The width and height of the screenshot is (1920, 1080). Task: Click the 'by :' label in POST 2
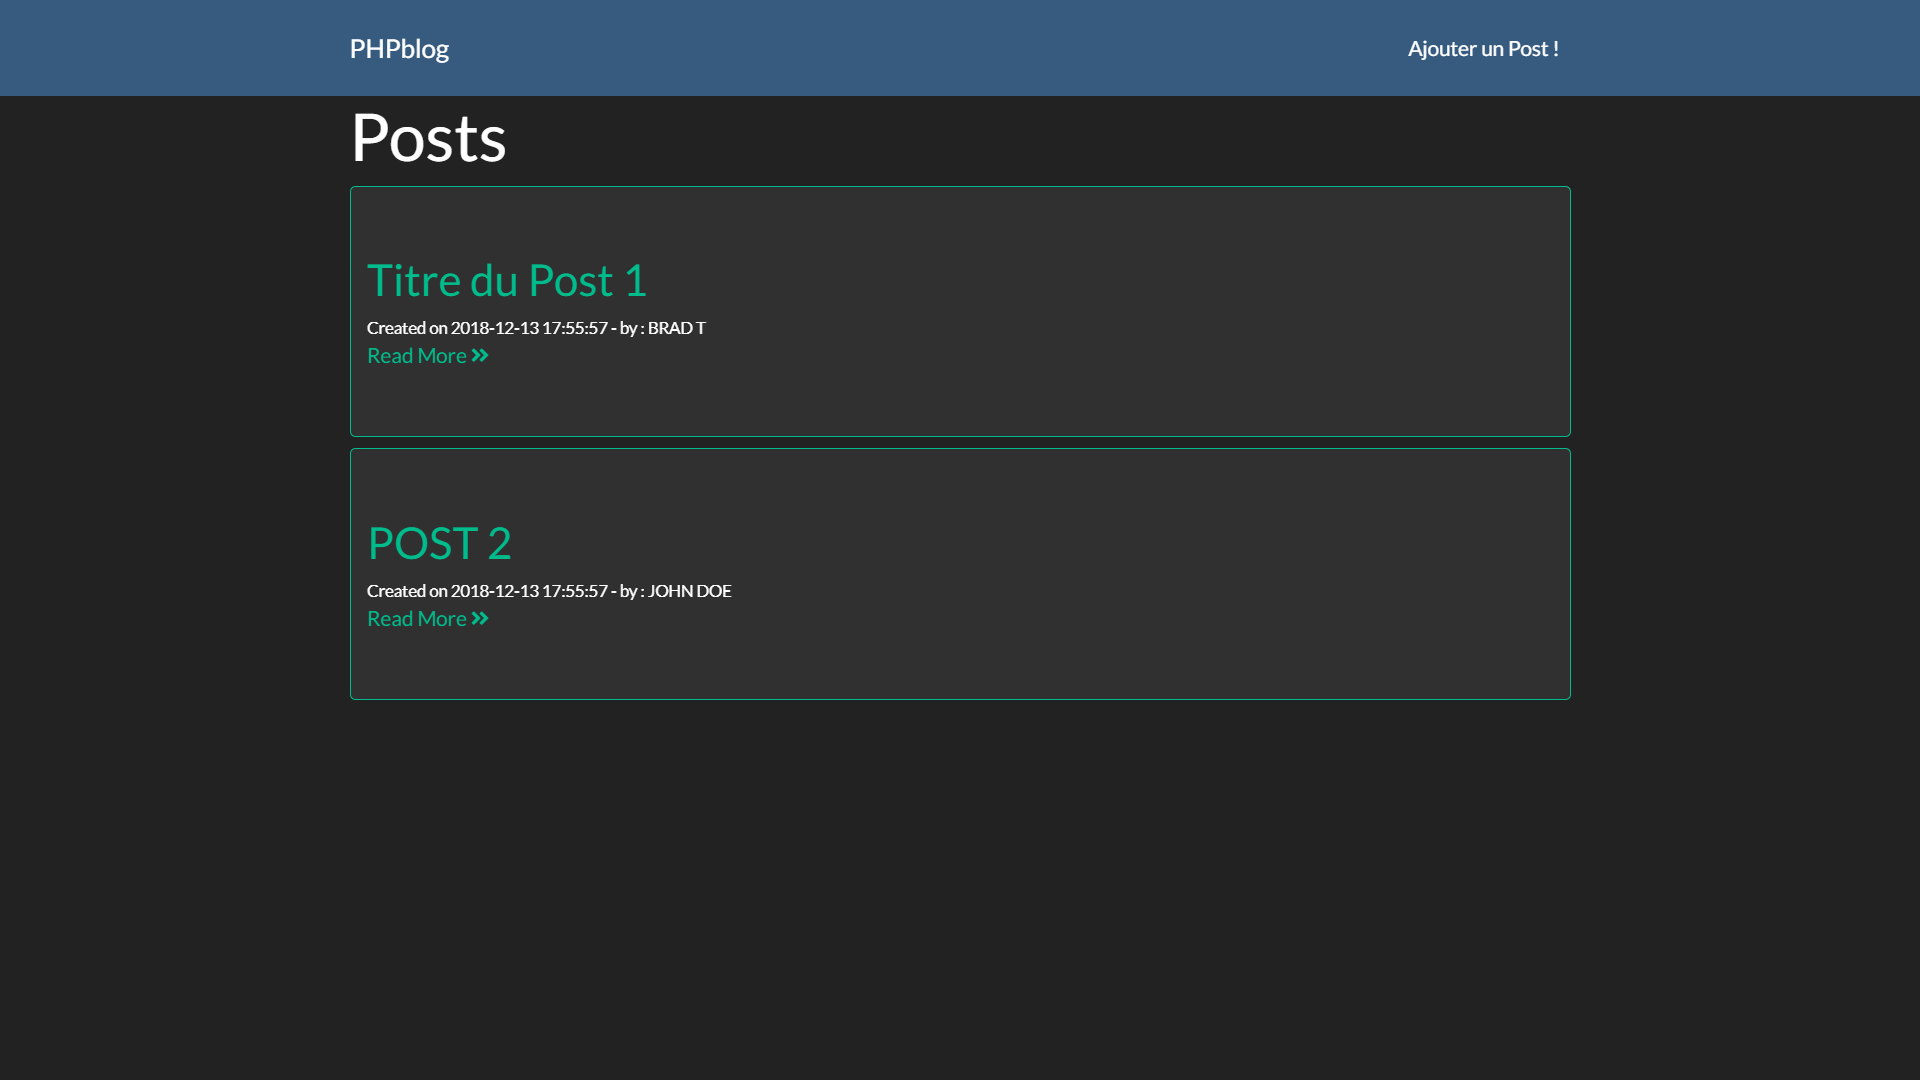[631, 591]
